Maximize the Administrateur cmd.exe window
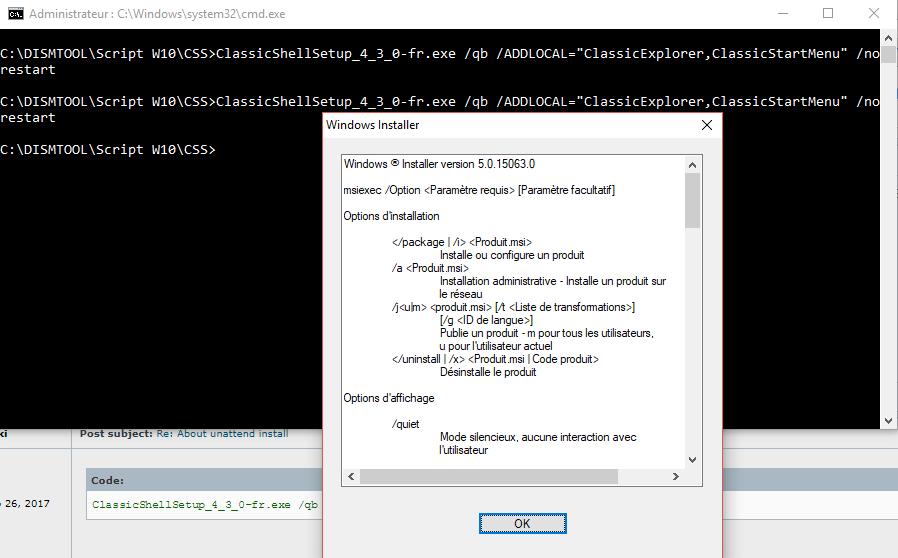The image size is (898, 558). point(828,14)
